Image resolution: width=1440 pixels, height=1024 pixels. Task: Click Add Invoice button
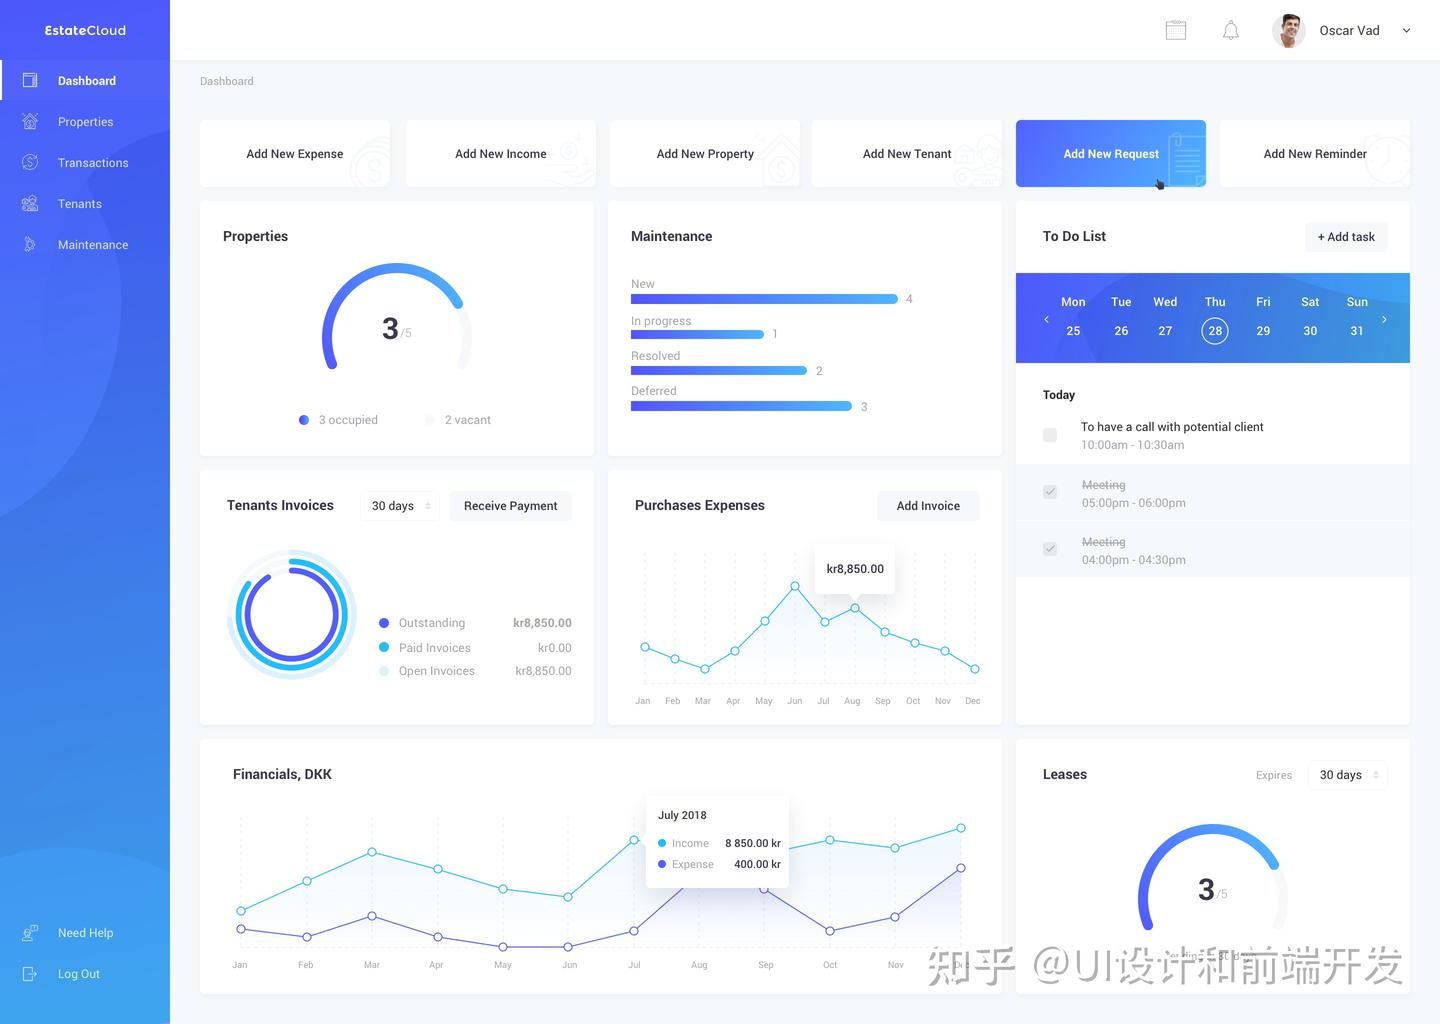coord(928,506)
